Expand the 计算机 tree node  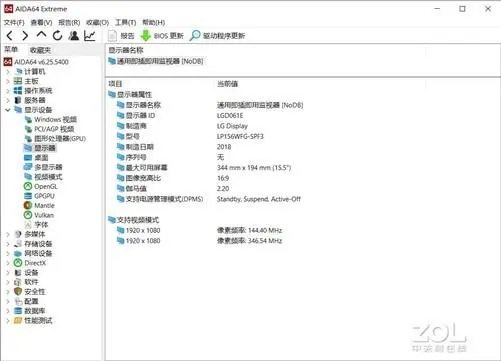click(8, 71)
